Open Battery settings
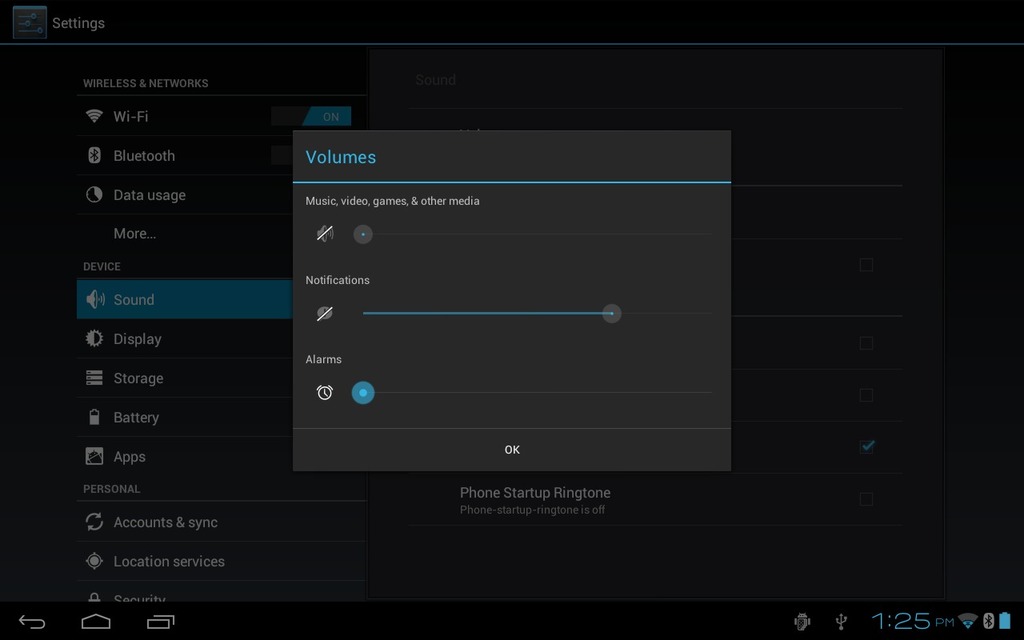The height and width of the screenshot is (640, 1024). click(185, 417)
